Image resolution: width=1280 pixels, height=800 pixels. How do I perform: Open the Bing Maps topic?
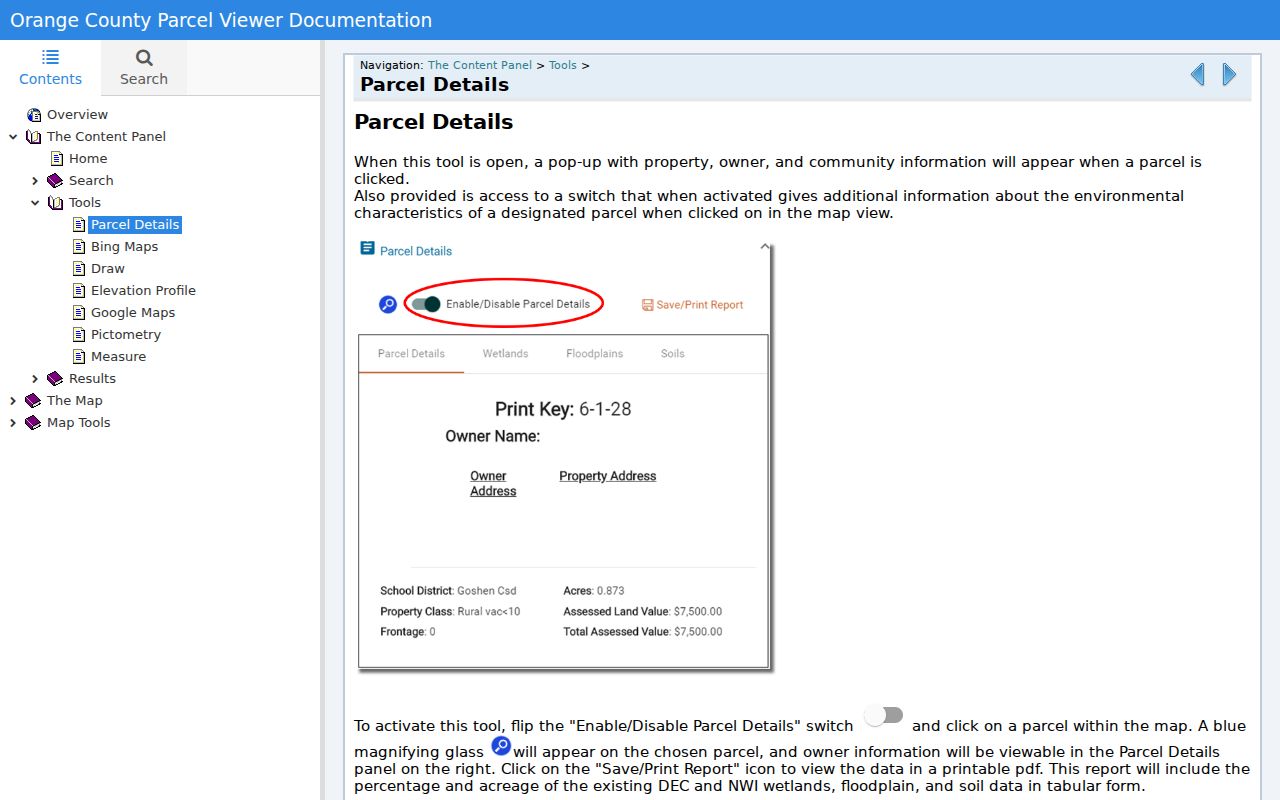point(124,247)
